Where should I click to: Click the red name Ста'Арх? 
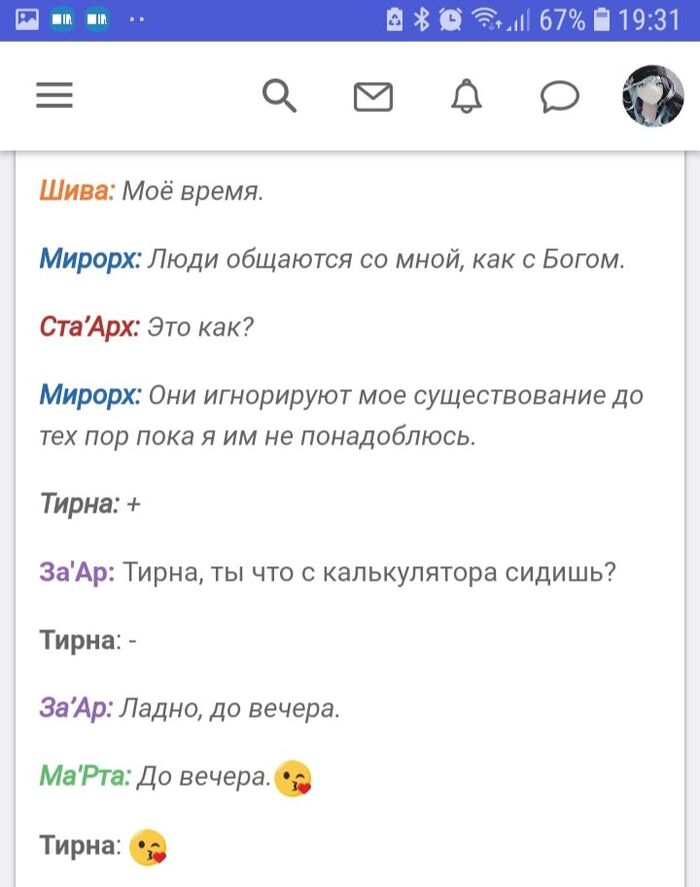coord(89,327)
